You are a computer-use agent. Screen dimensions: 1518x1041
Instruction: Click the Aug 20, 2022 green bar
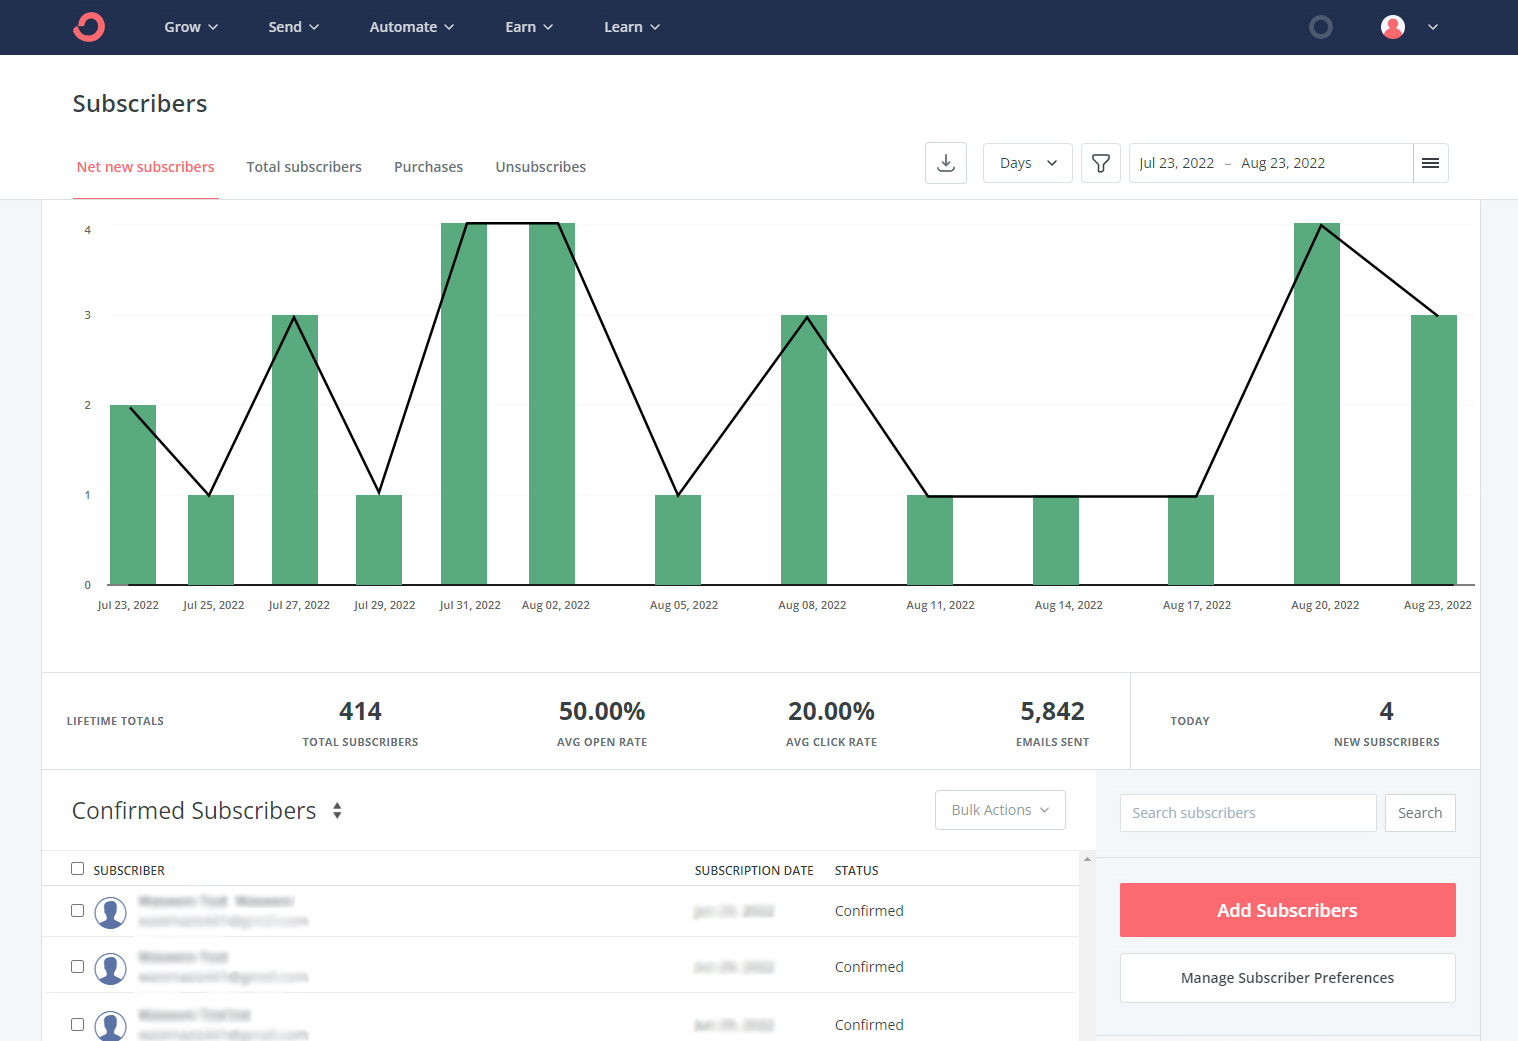tap(1317, 404)
